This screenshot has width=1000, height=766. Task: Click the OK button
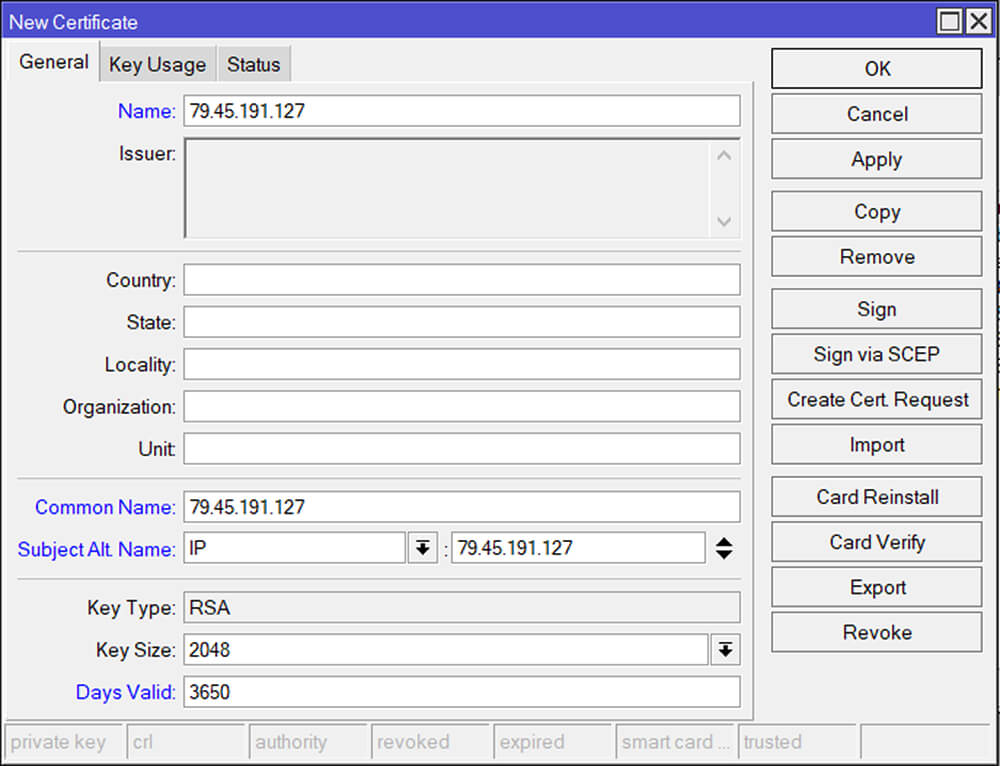tap(876, 68)
